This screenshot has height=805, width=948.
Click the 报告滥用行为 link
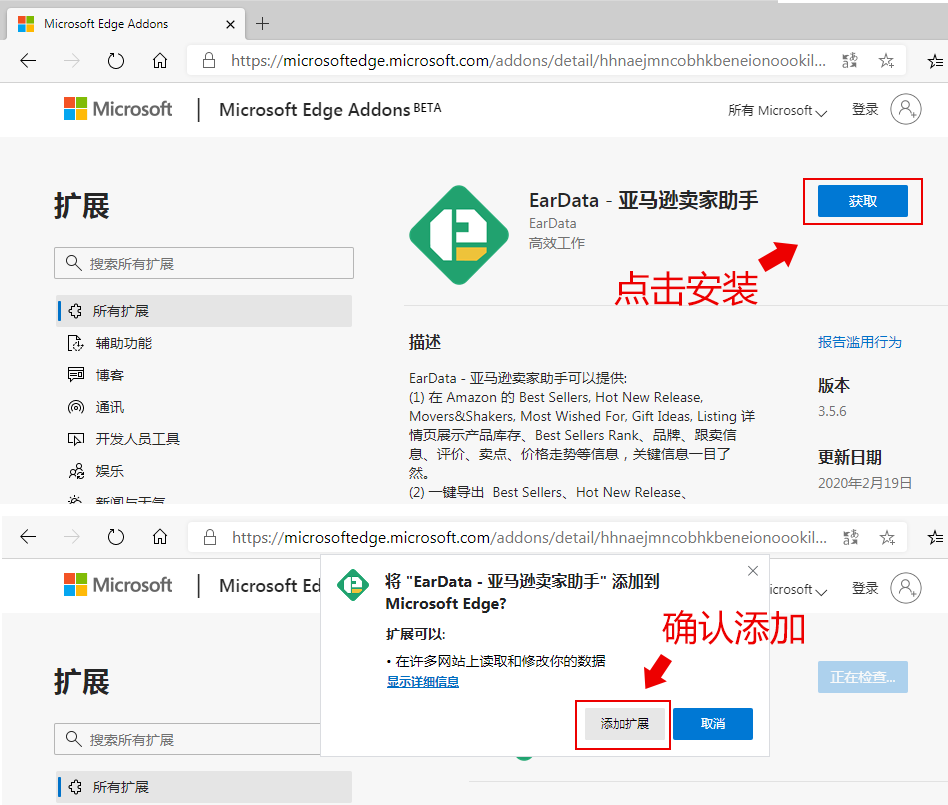(860, 342)
